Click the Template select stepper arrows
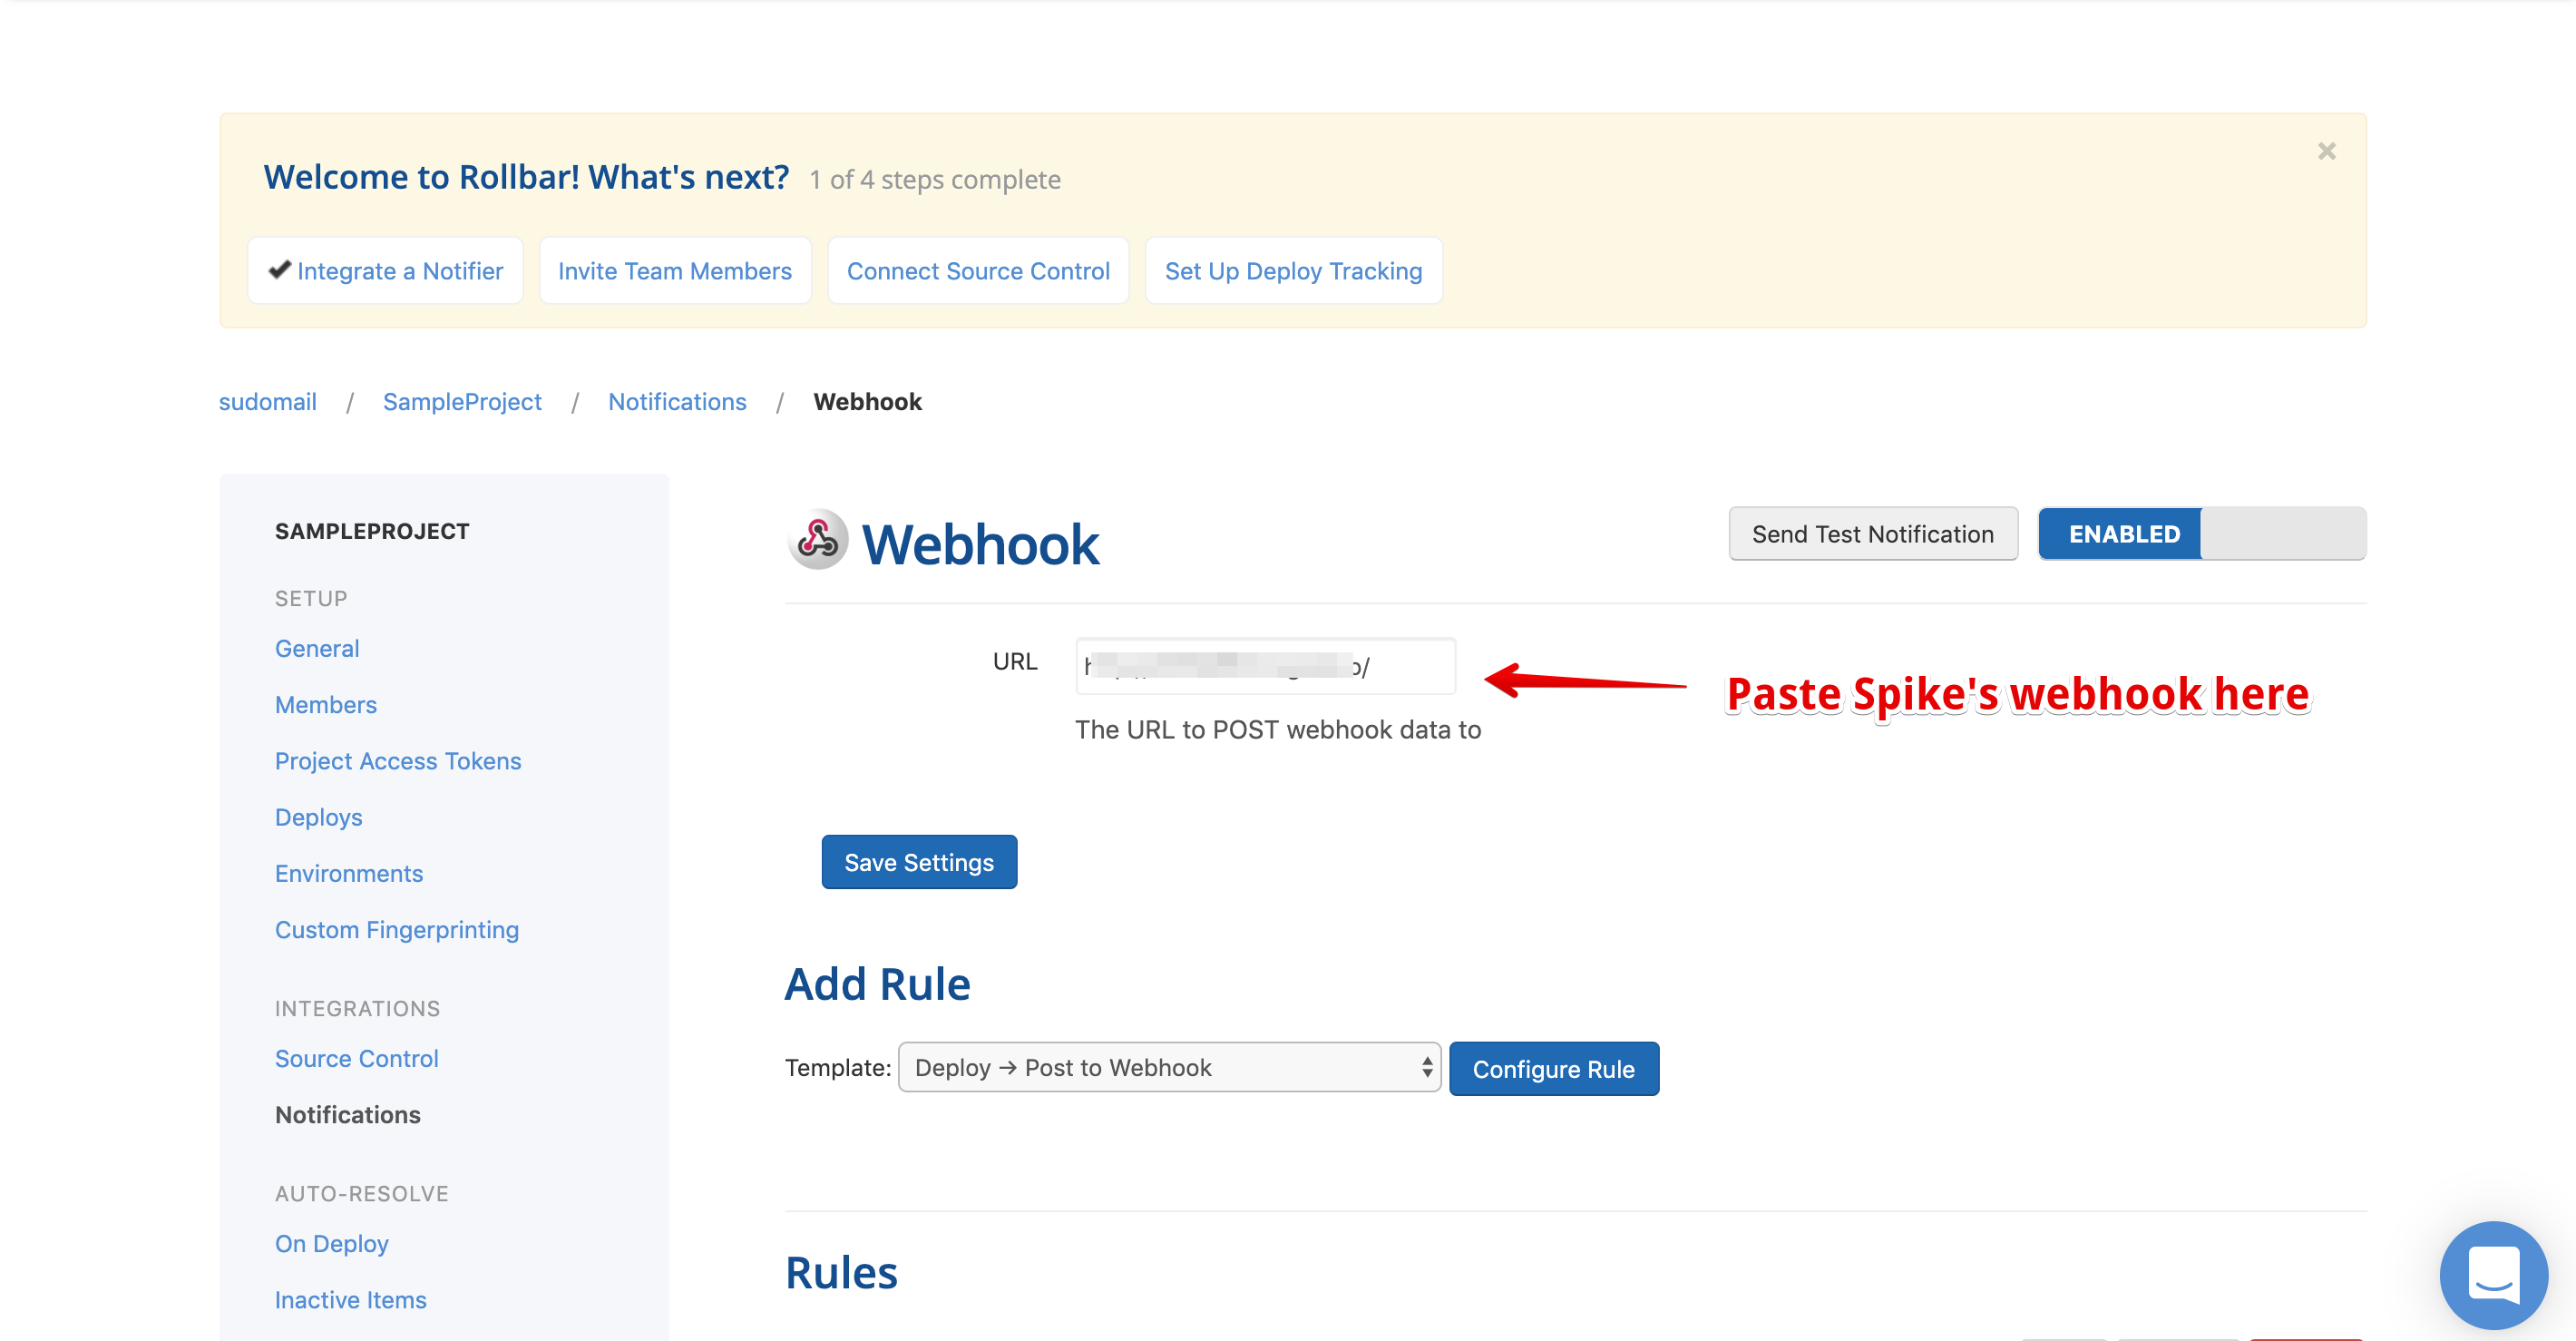Screen dimensions: 2576x1341 (x=1426, y=1068)
